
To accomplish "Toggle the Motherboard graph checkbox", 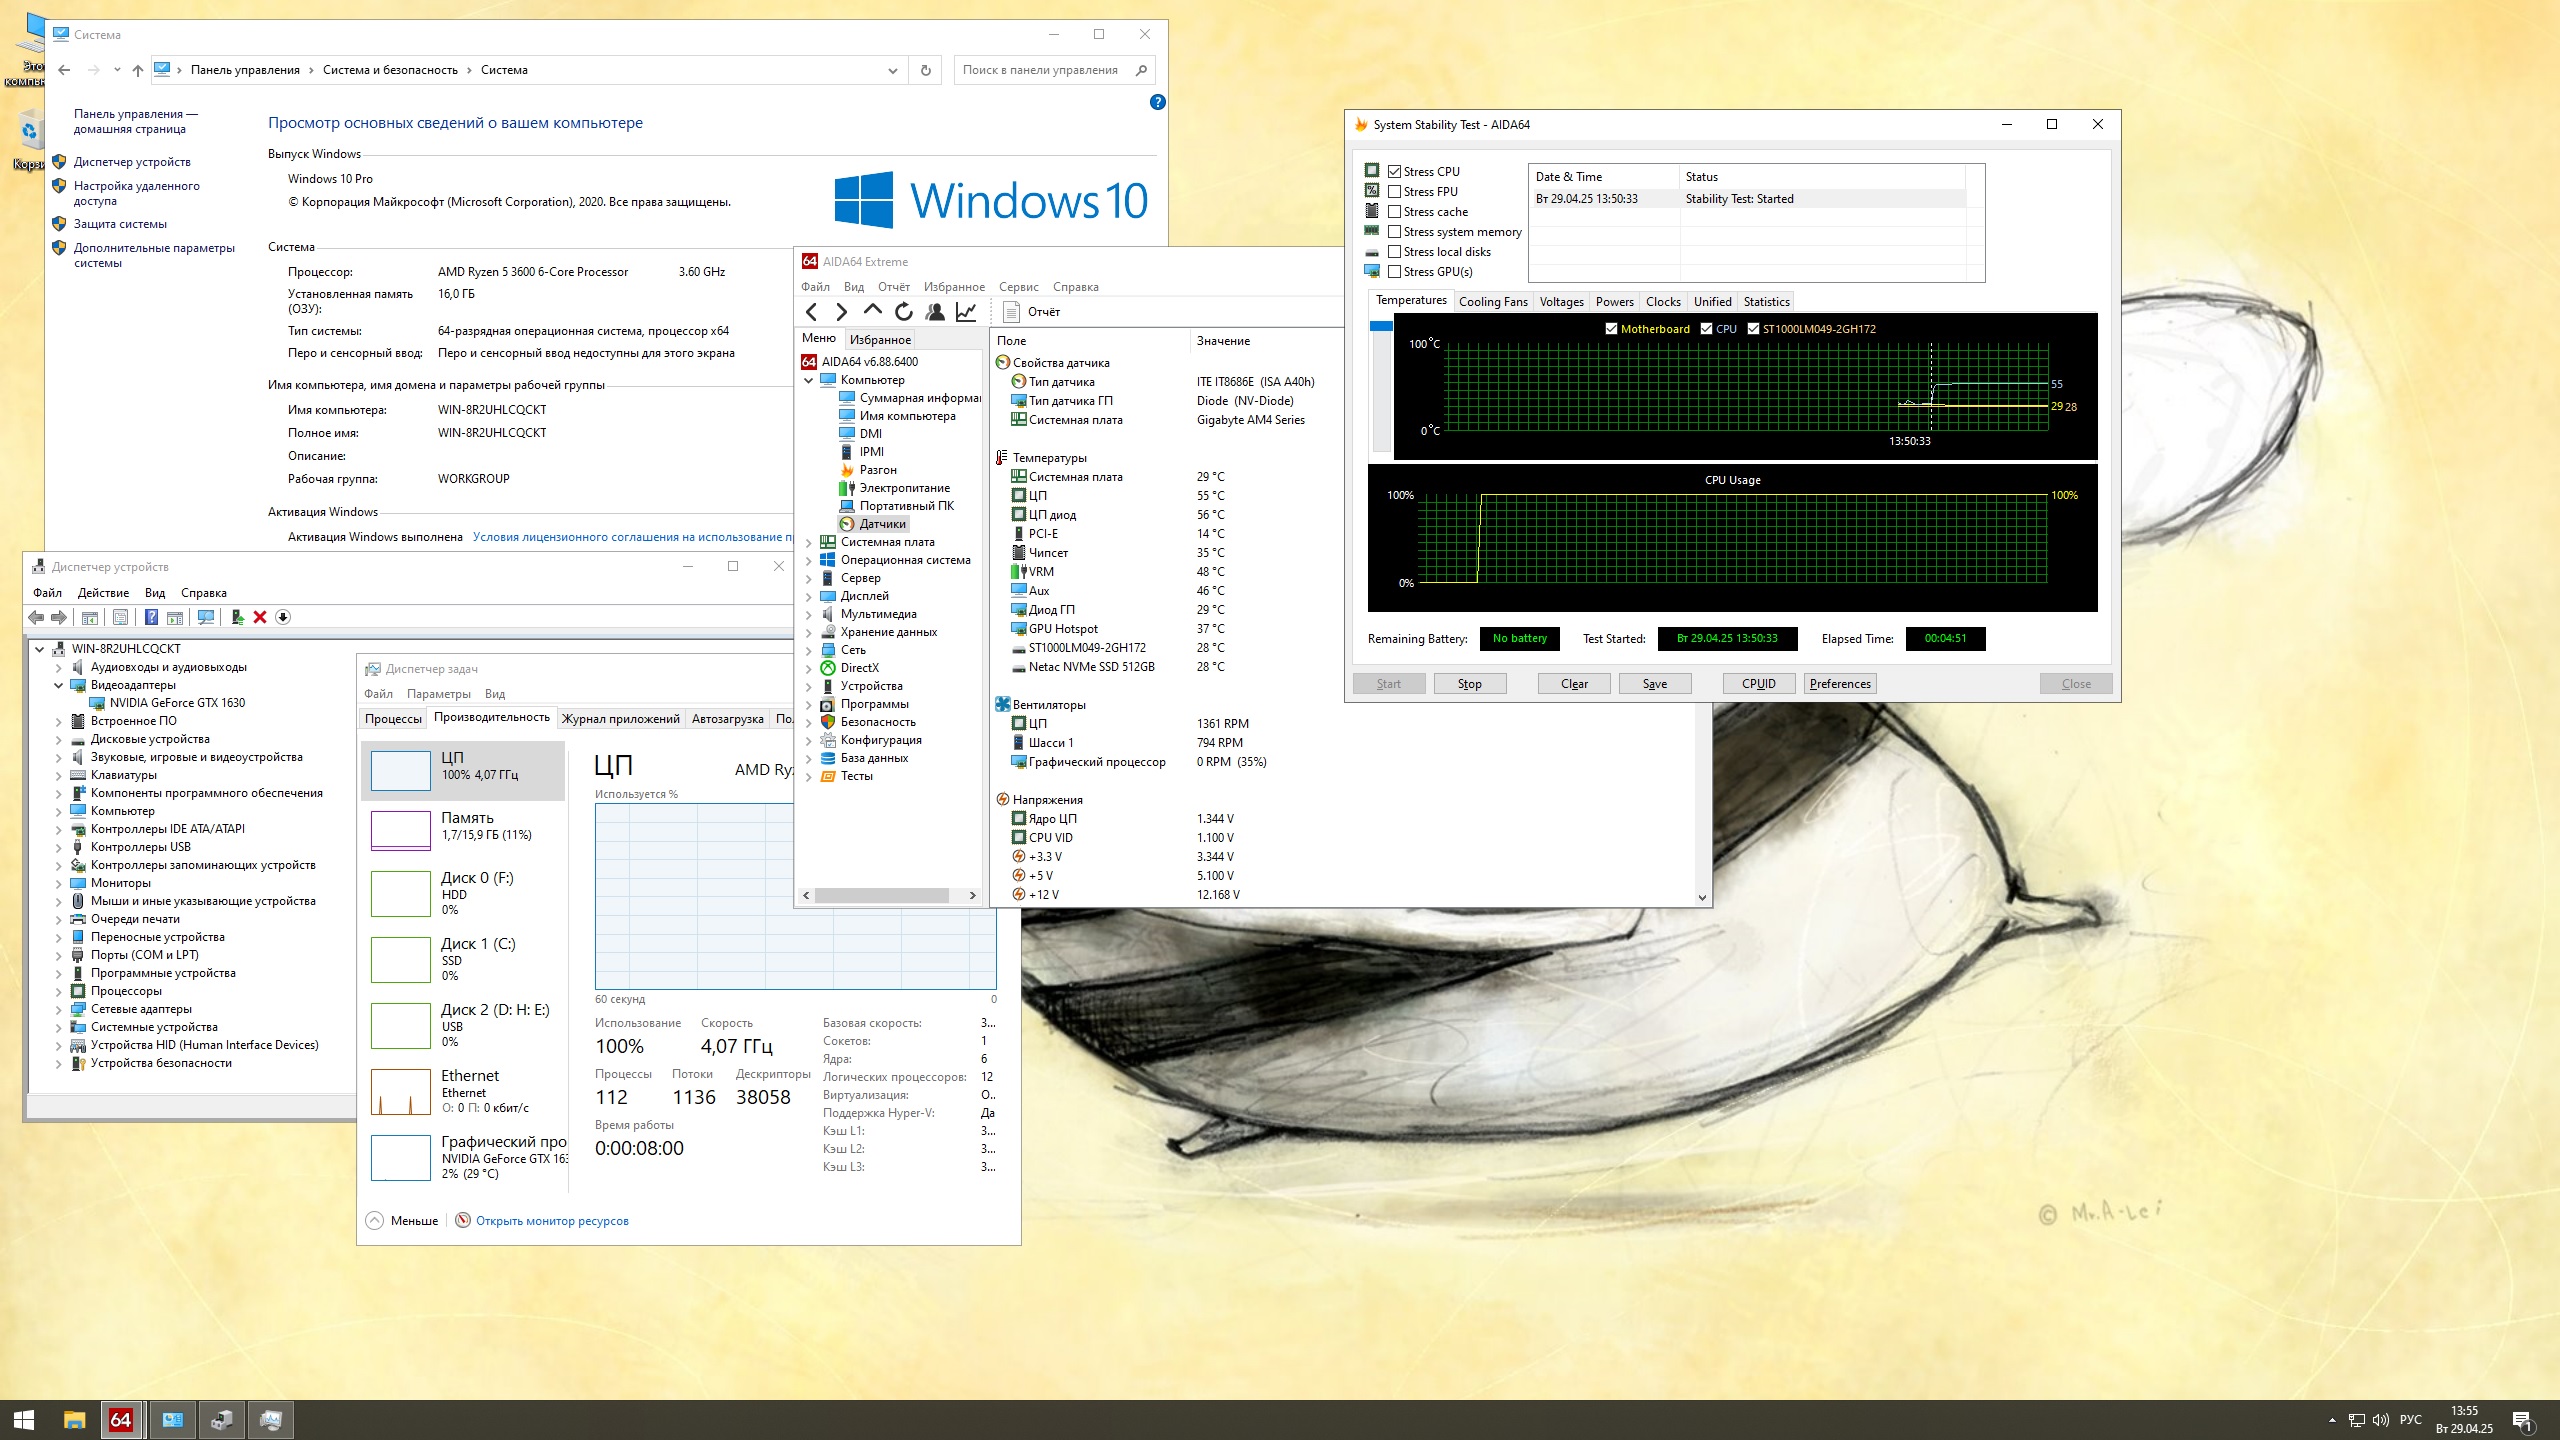I will point(1611,329).
